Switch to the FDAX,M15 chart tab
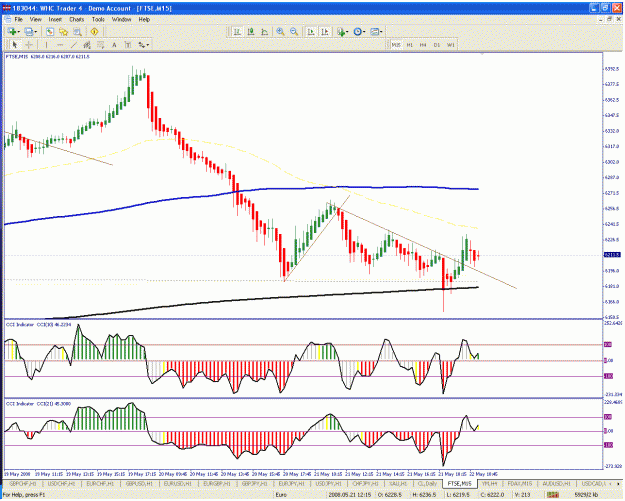 [x=519, y=483]
